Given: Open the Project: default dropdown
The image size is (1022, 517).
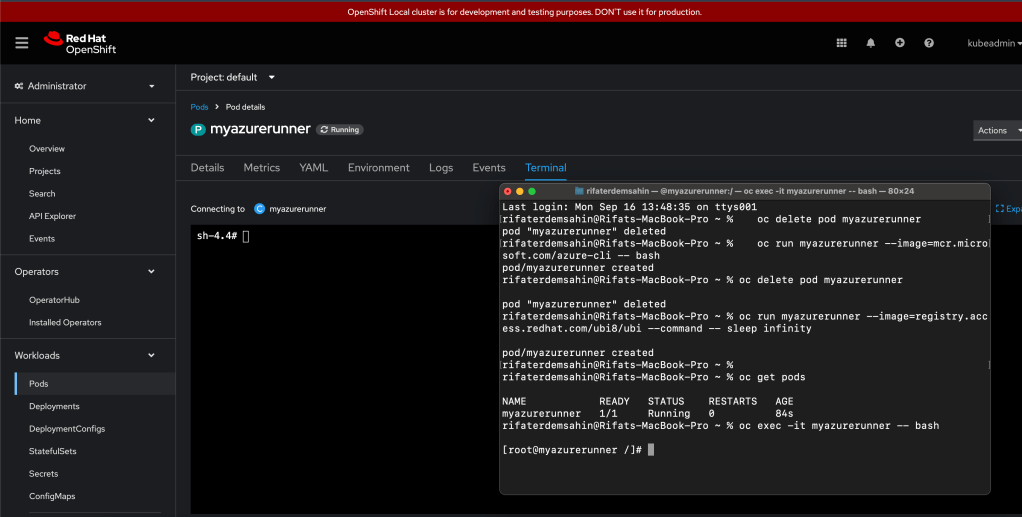Looking at the screenshot, I should click(x=233, y=77).
